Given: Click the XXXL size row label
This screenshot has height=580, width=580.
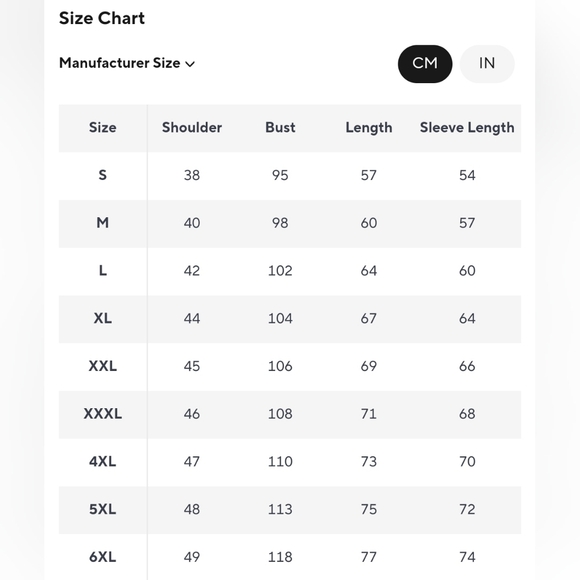Looking at the screenshot, I should [x=102, y=414].
